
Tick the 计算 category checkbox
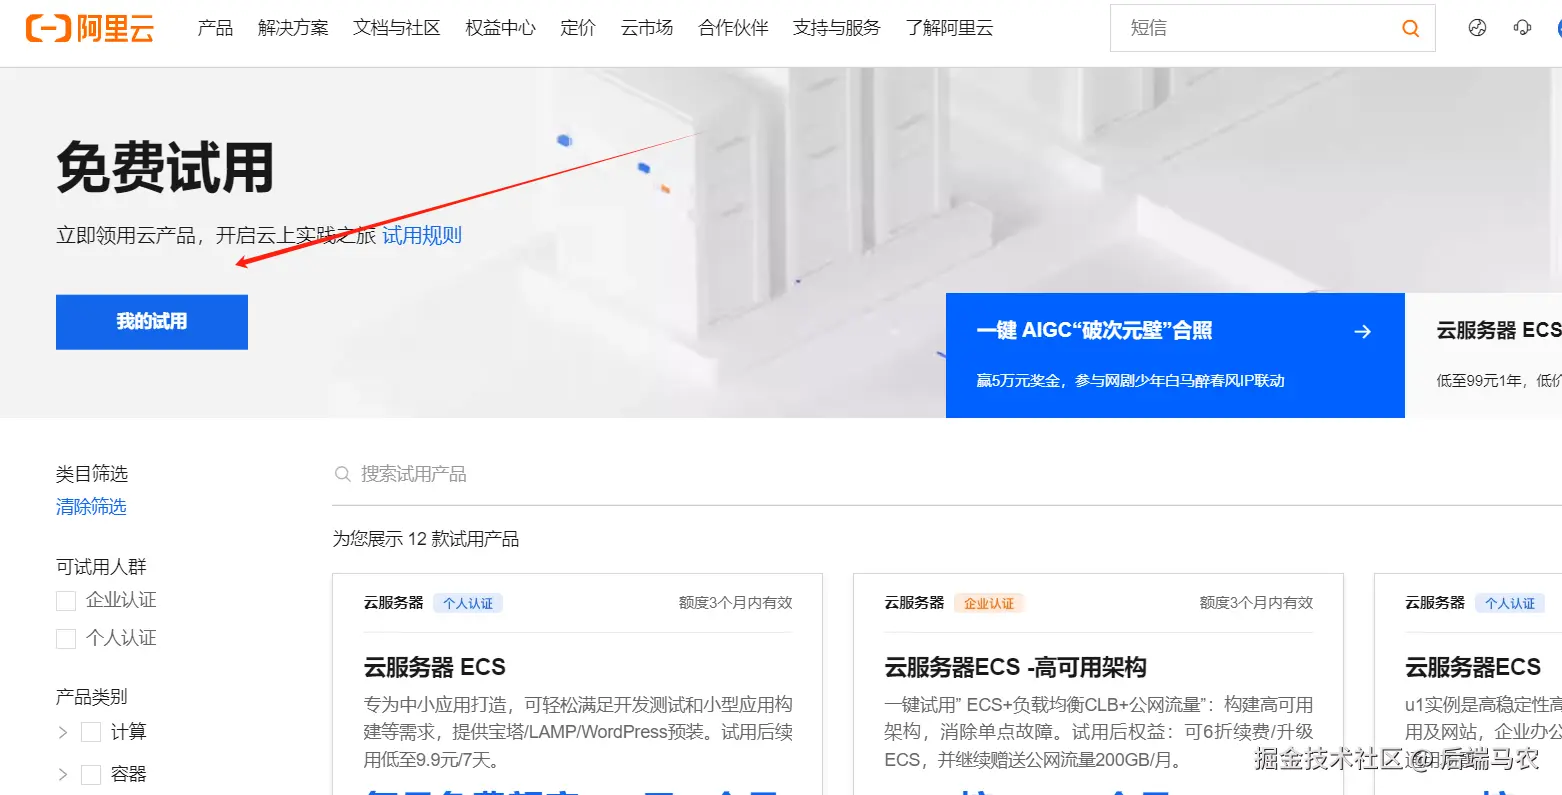pyautogui.click(x=91, y=732)
